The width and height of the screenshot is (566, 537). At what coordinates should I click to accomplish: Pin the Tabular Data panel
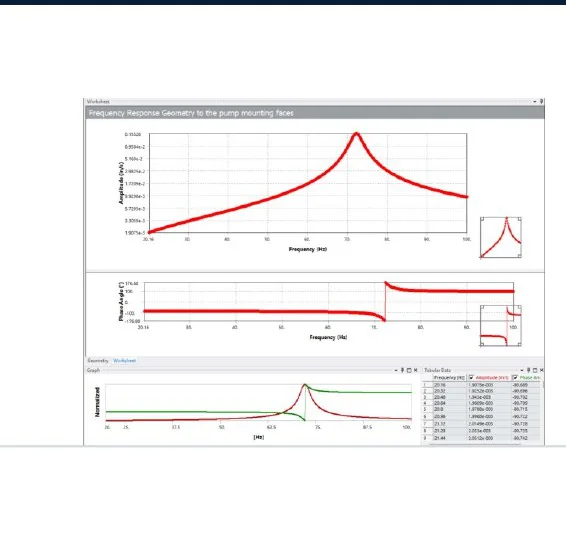[x=528, y=370]
